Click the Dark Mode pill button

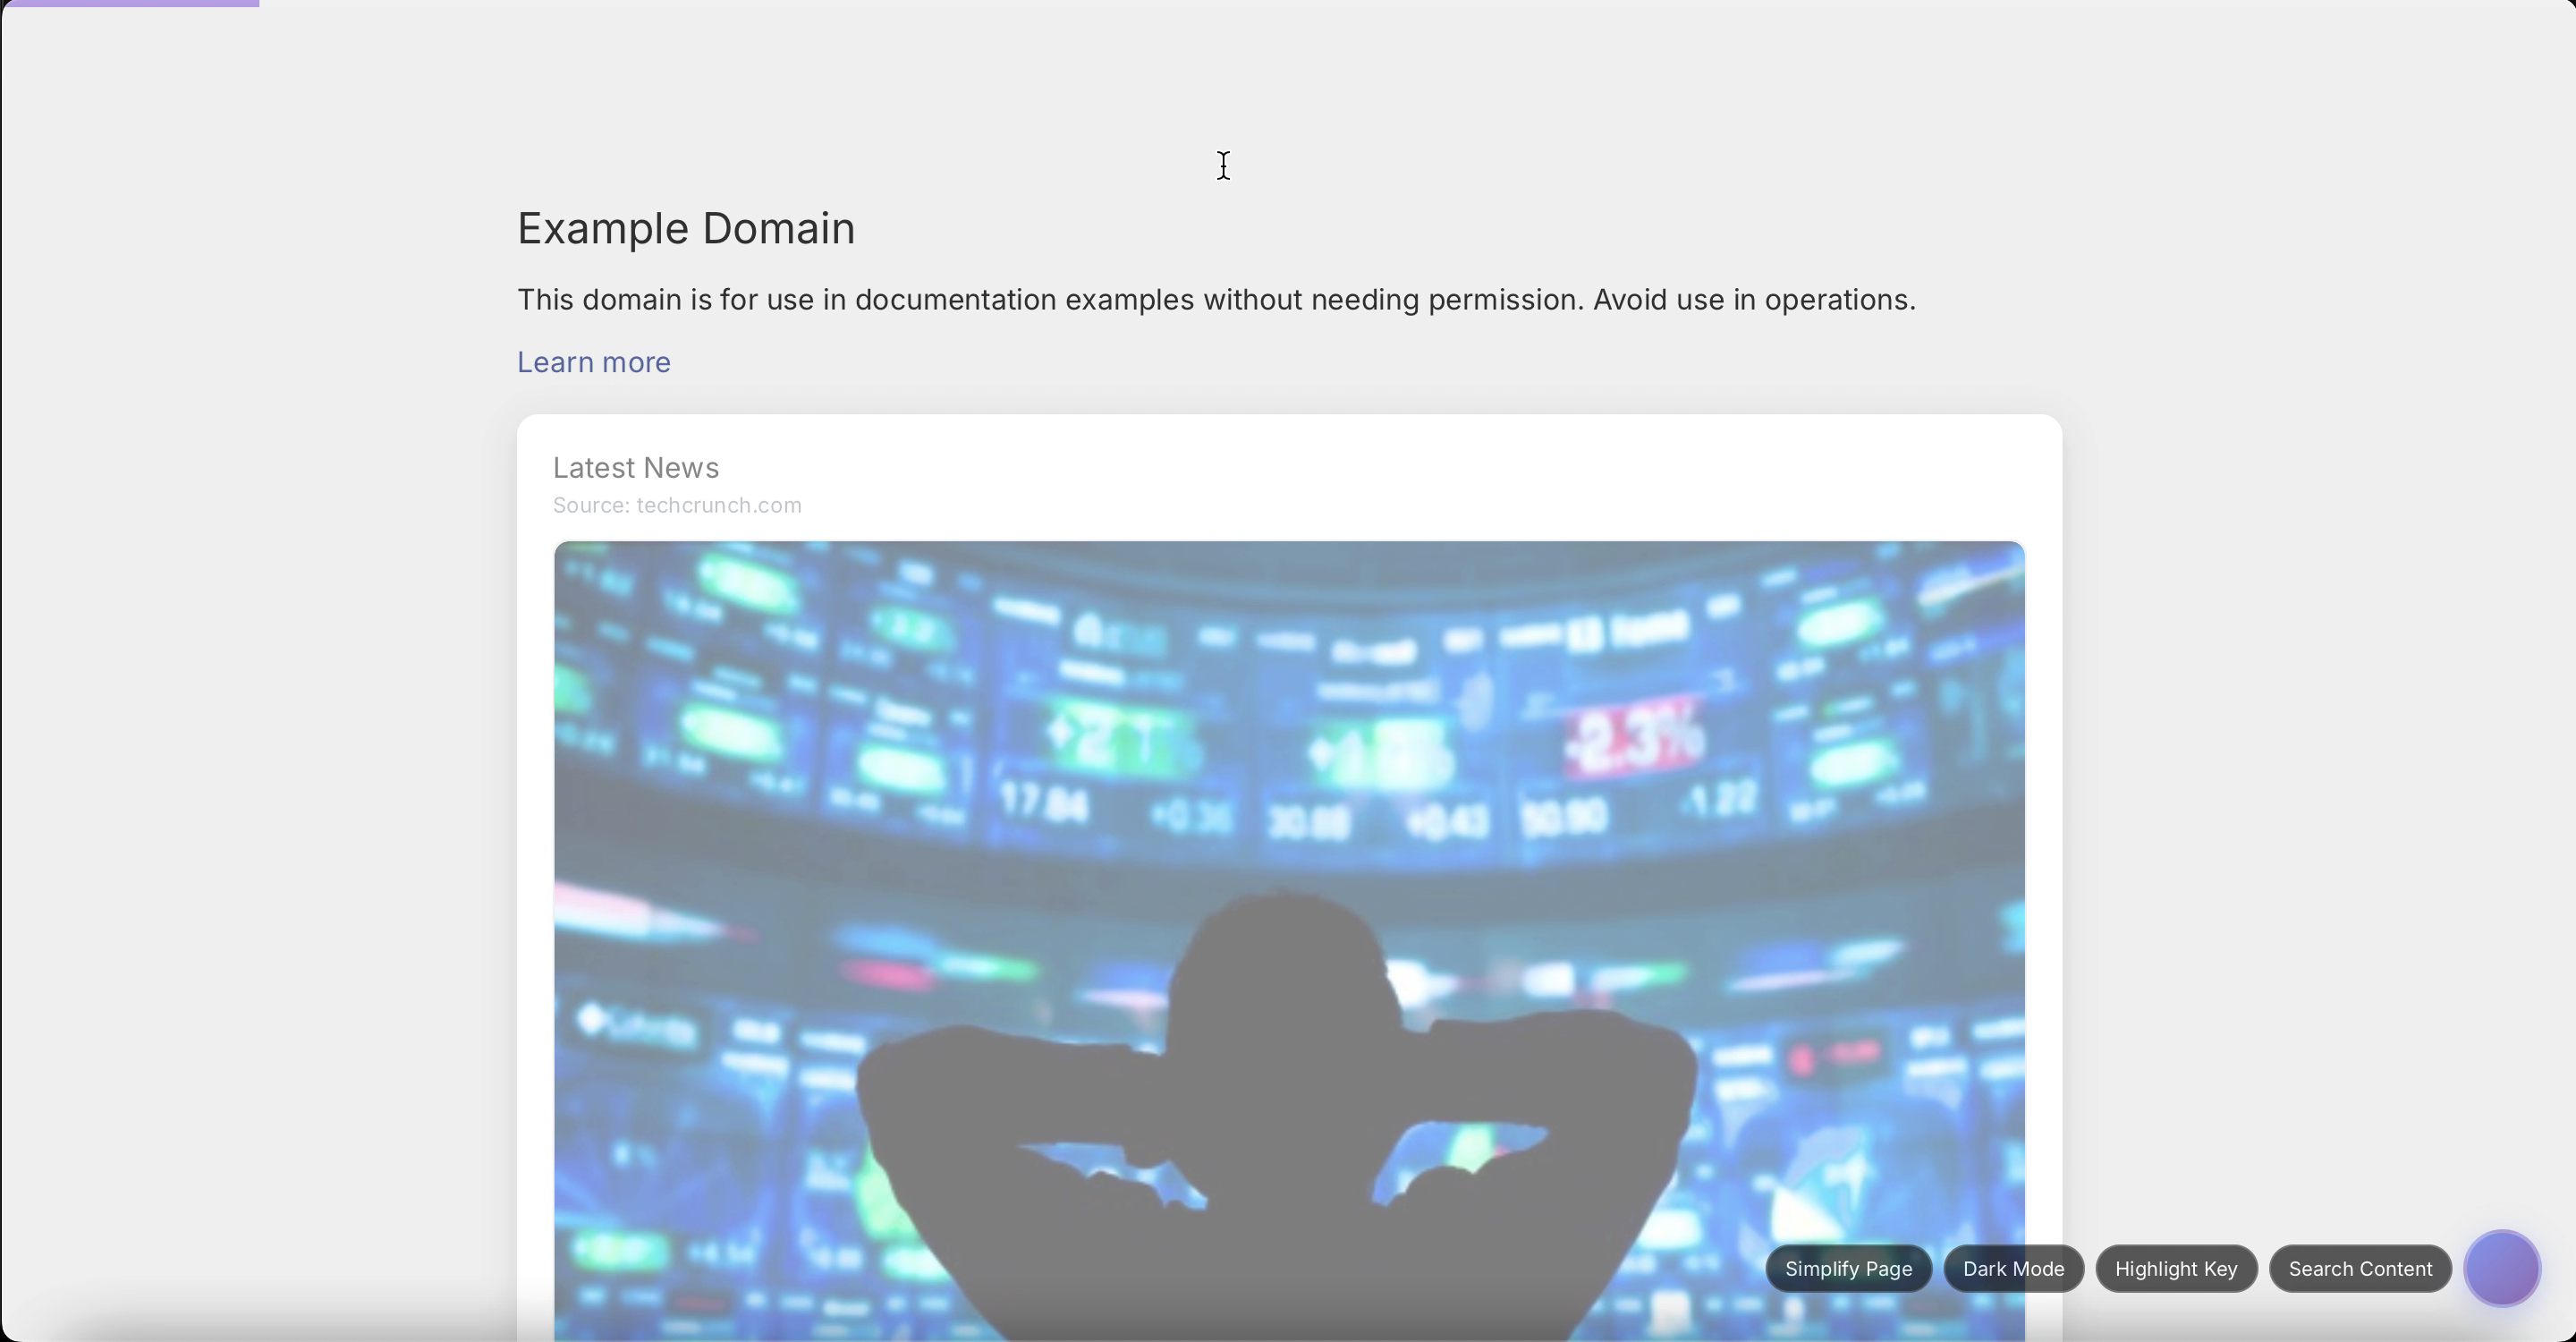click(x=2013, y=1268)
